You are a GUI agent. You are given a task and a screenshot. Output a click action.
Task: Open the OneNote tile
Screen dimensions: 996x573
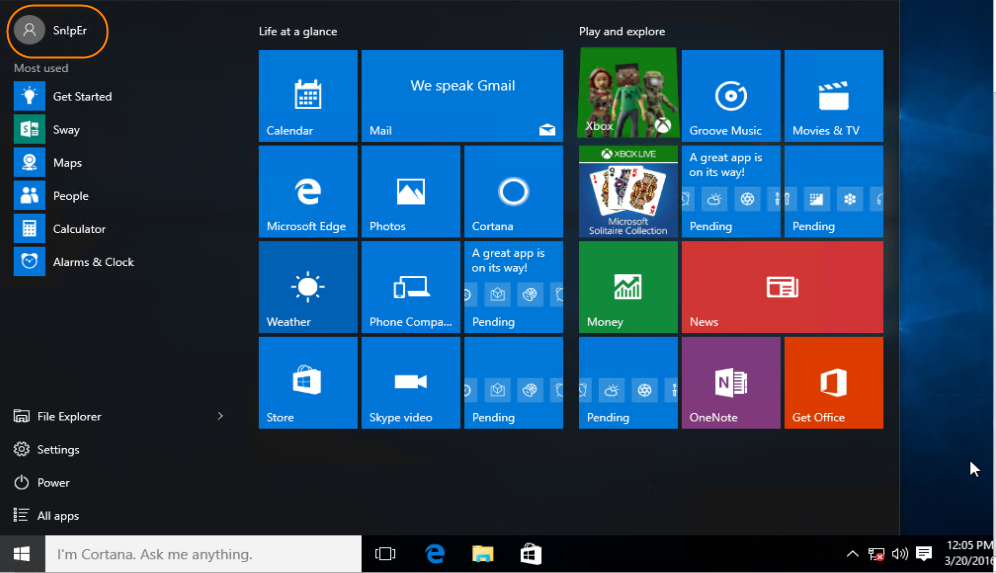coord(730,383)
